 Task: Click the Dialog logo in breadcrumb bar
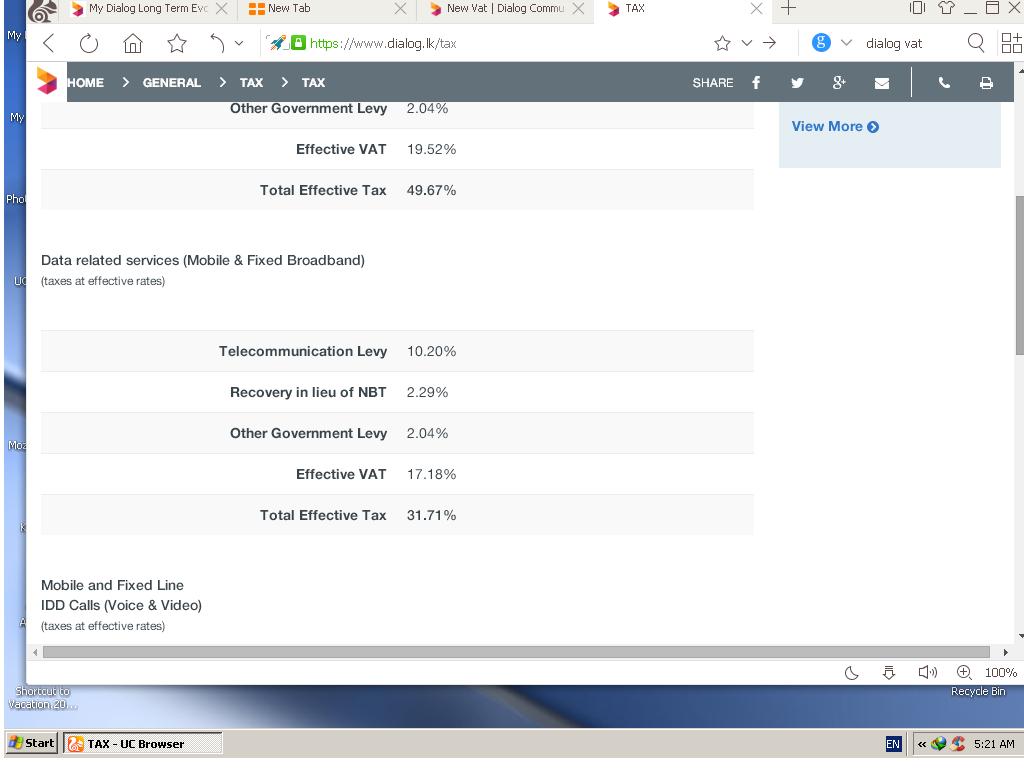47,82
